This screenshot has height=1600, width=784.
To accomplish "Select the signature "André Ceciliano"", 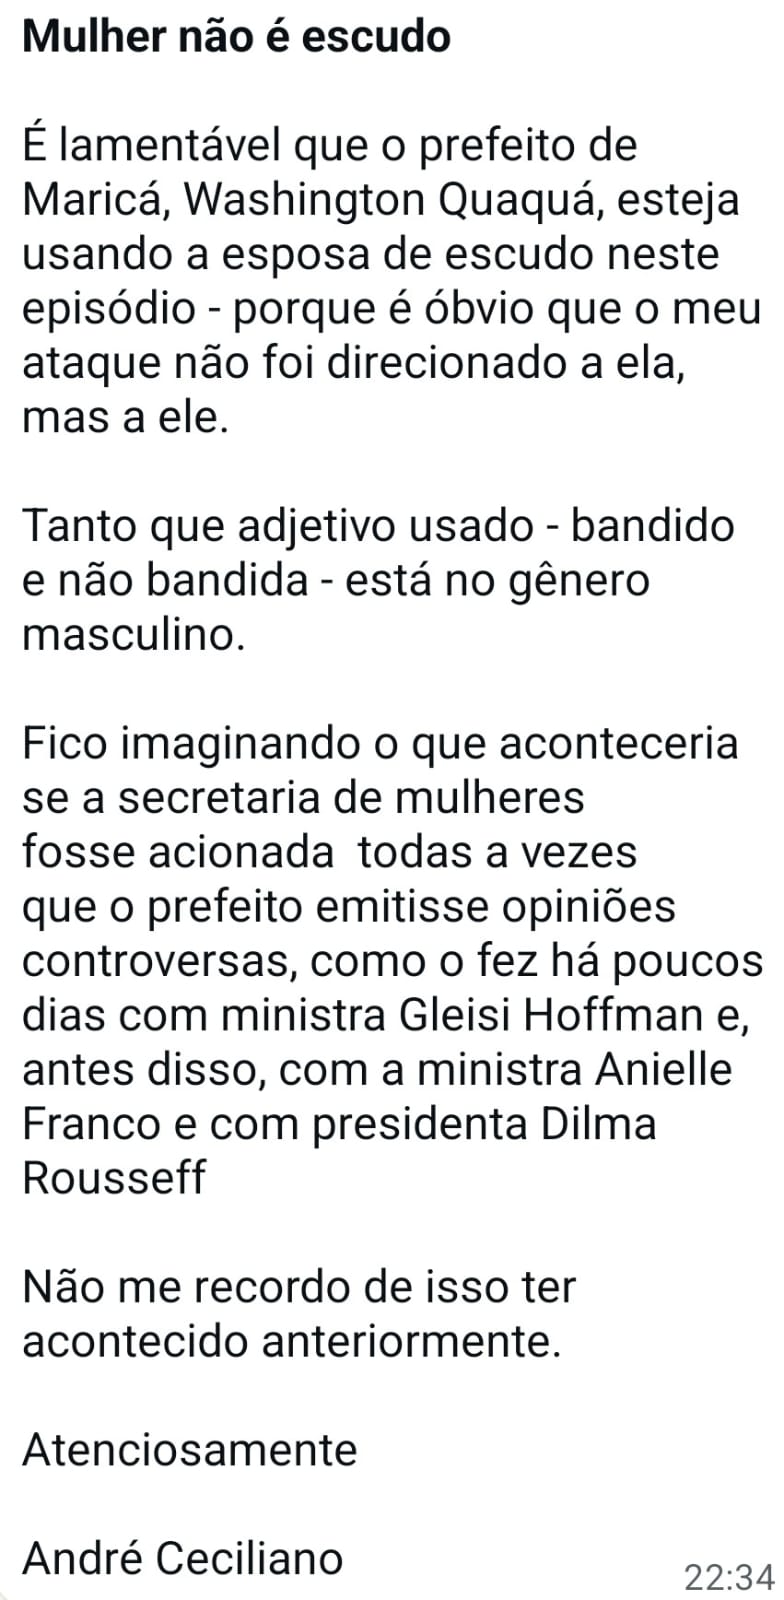I will (x=182, y=1558).
